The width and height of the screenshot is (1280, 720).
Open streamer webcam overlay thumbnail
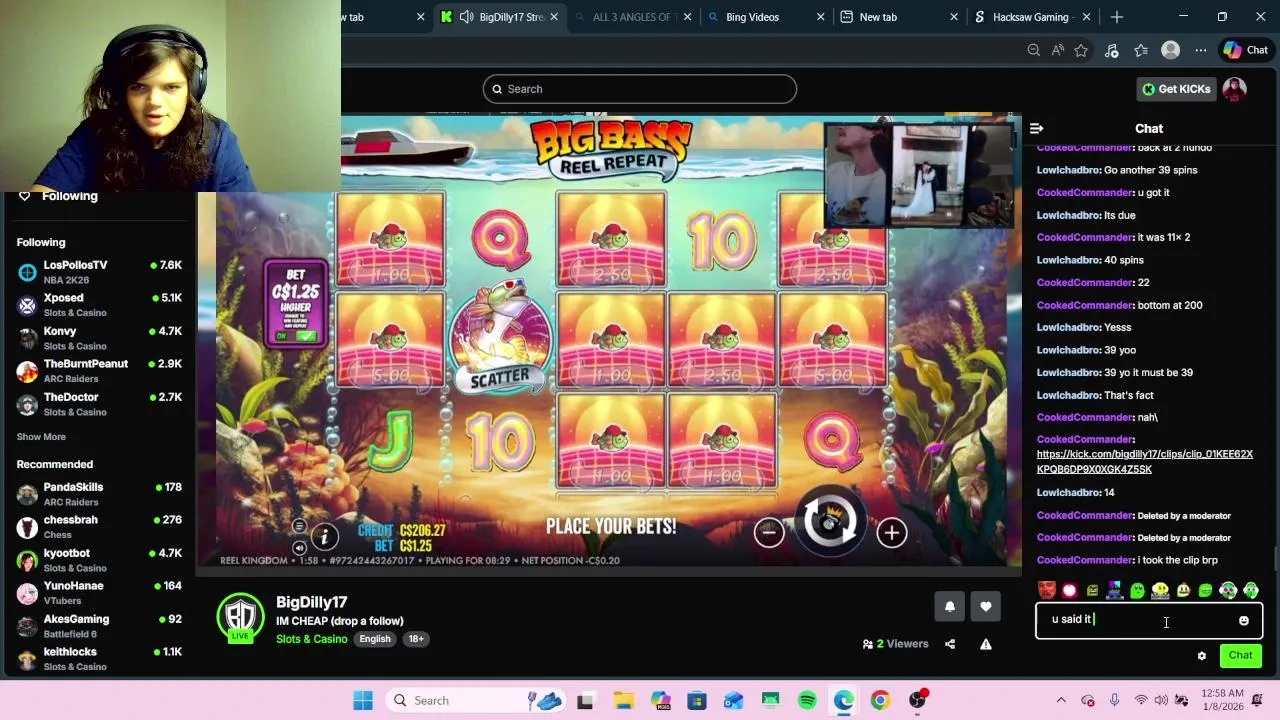point(919,175)
